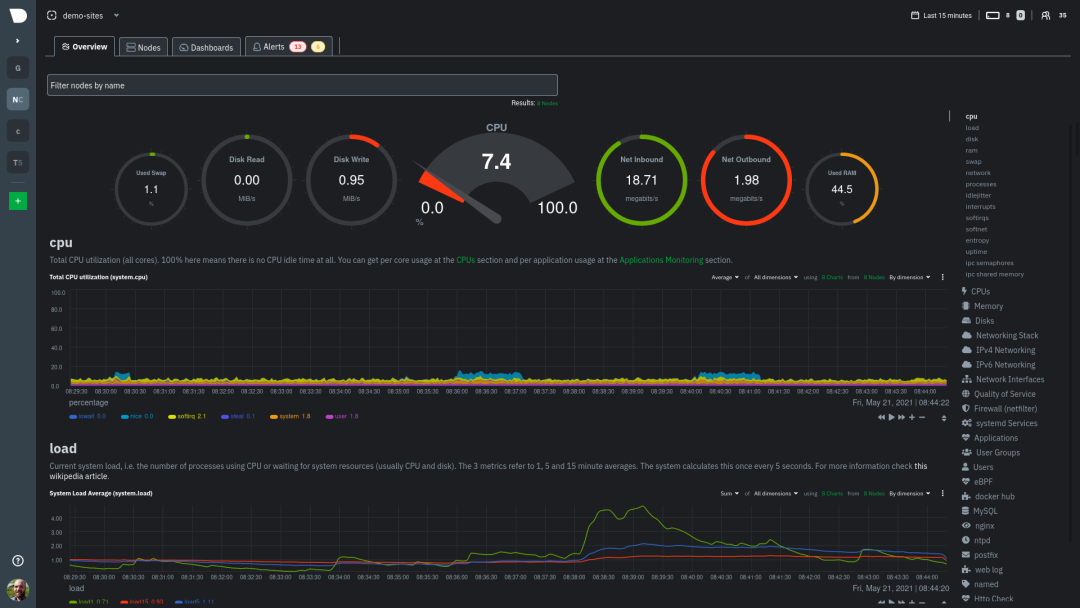Toggle the user dimension in cpu legend
Screen dimensions: 1080x608
click(x=342, y=417)
